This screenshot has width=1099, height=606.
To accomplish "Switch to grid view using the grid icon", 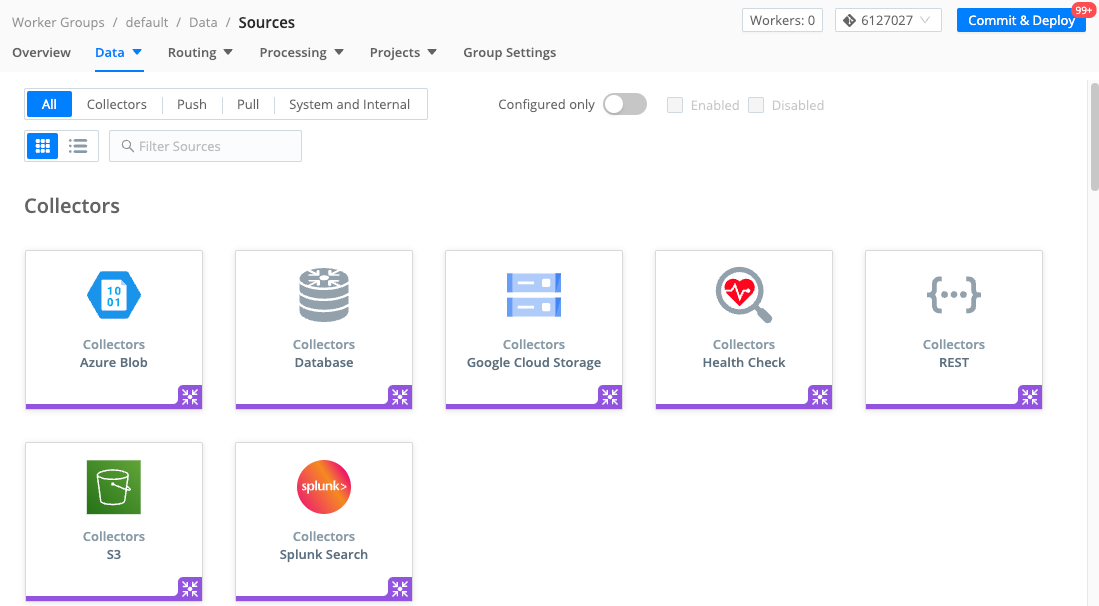I will 41,146.
